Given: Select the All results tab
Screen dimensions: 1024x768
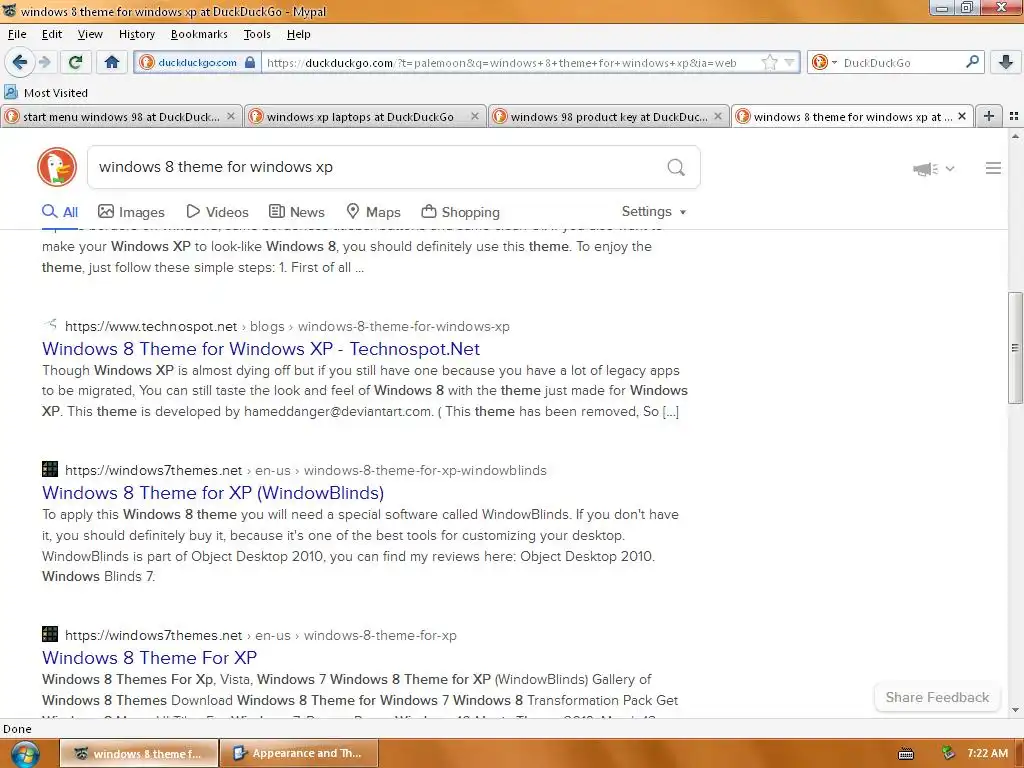Looking at the screenshot, I should [x=60, y=212].
